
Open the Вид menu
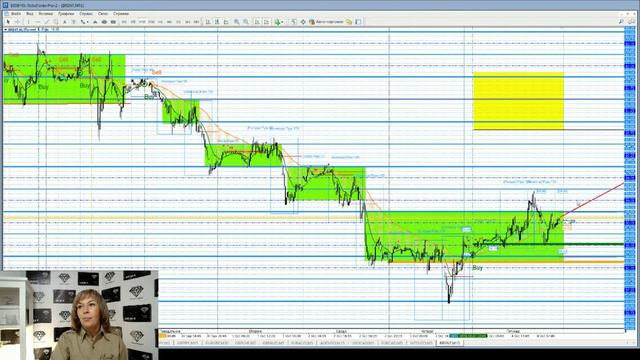[x=30, y=13]
